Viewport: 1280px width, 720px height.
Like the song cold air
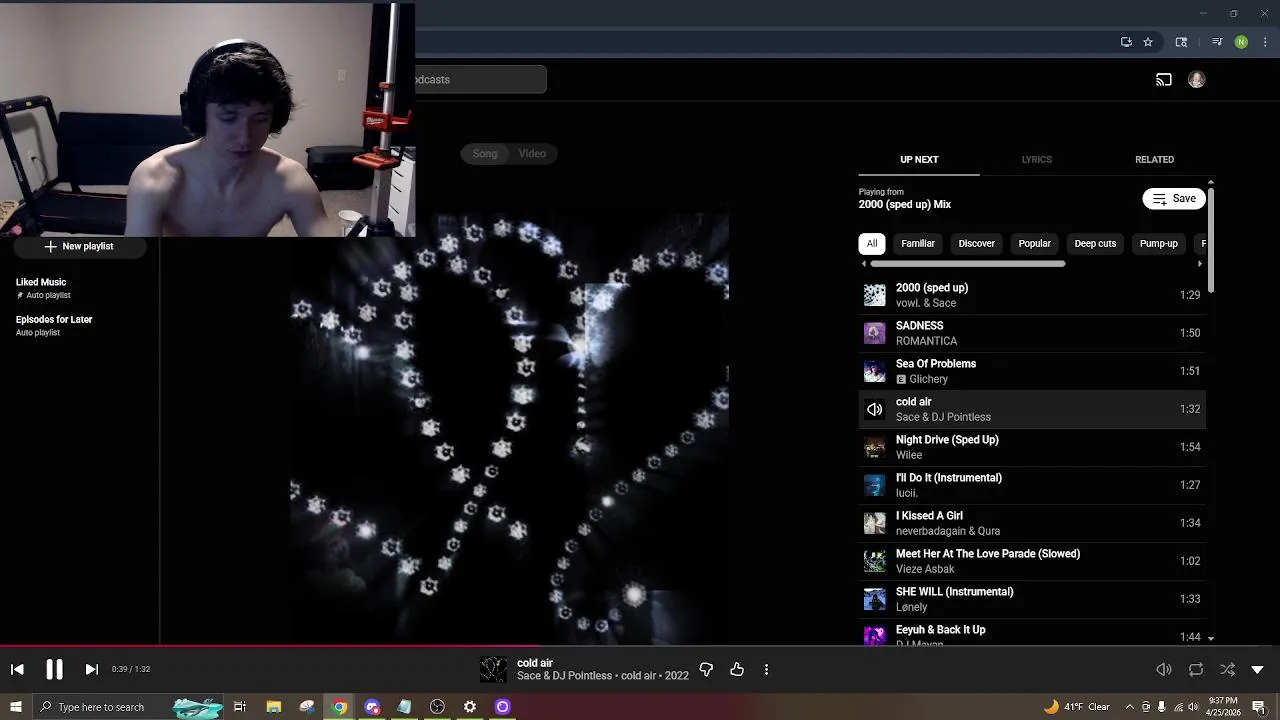coord(737,669)
